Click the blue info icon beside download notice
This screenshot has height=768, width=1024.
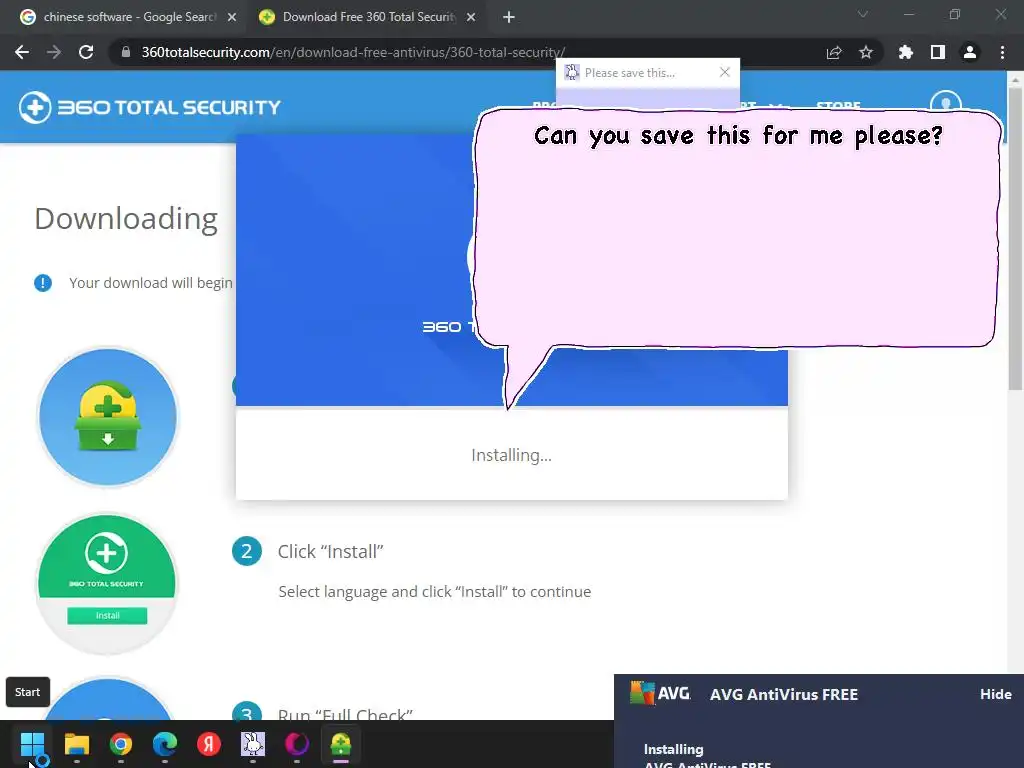pos(43,283)
